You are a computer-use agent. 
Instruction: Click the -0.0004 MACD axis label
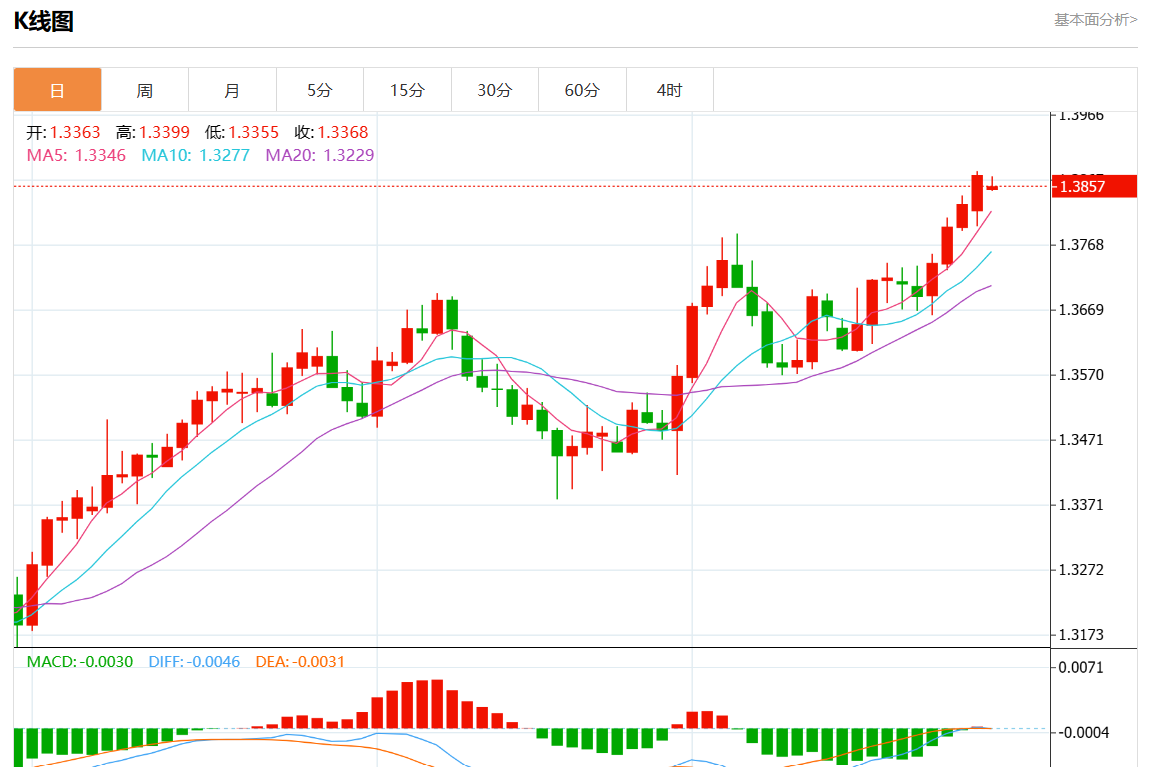click(x=1083, y=732)
